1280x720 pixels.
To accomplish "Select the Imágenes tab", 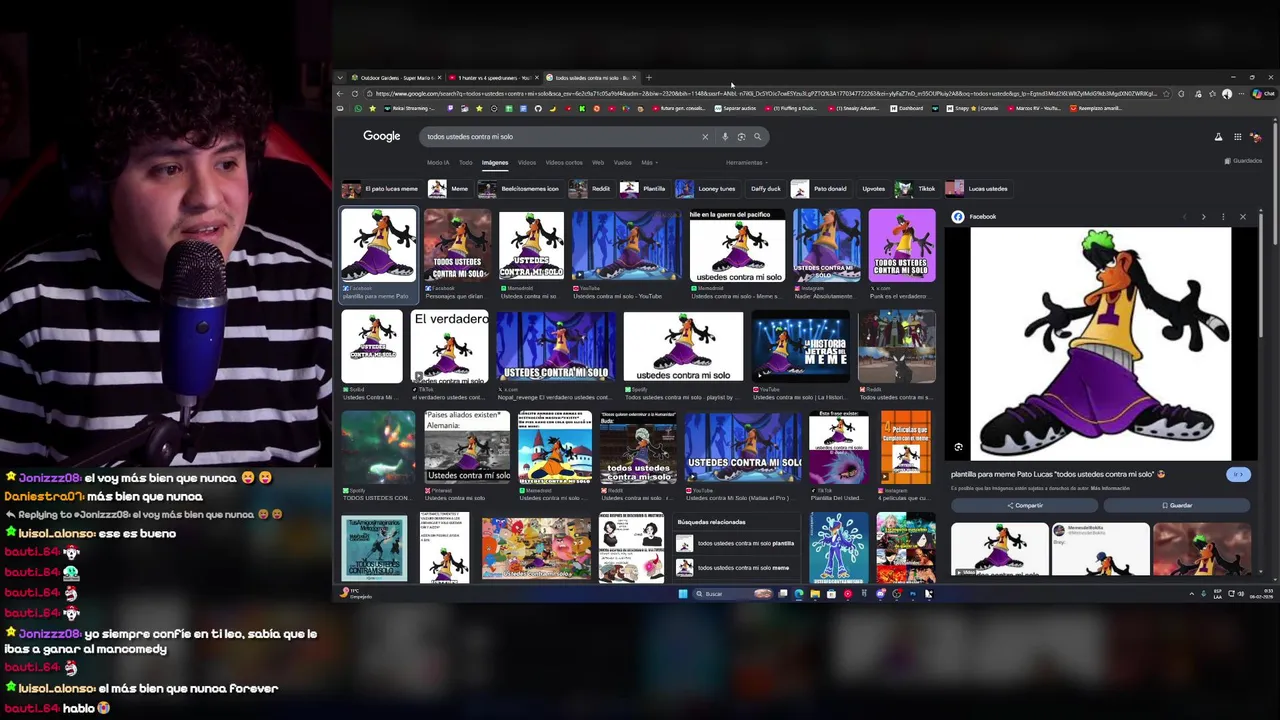I will [x=495, y=162].
